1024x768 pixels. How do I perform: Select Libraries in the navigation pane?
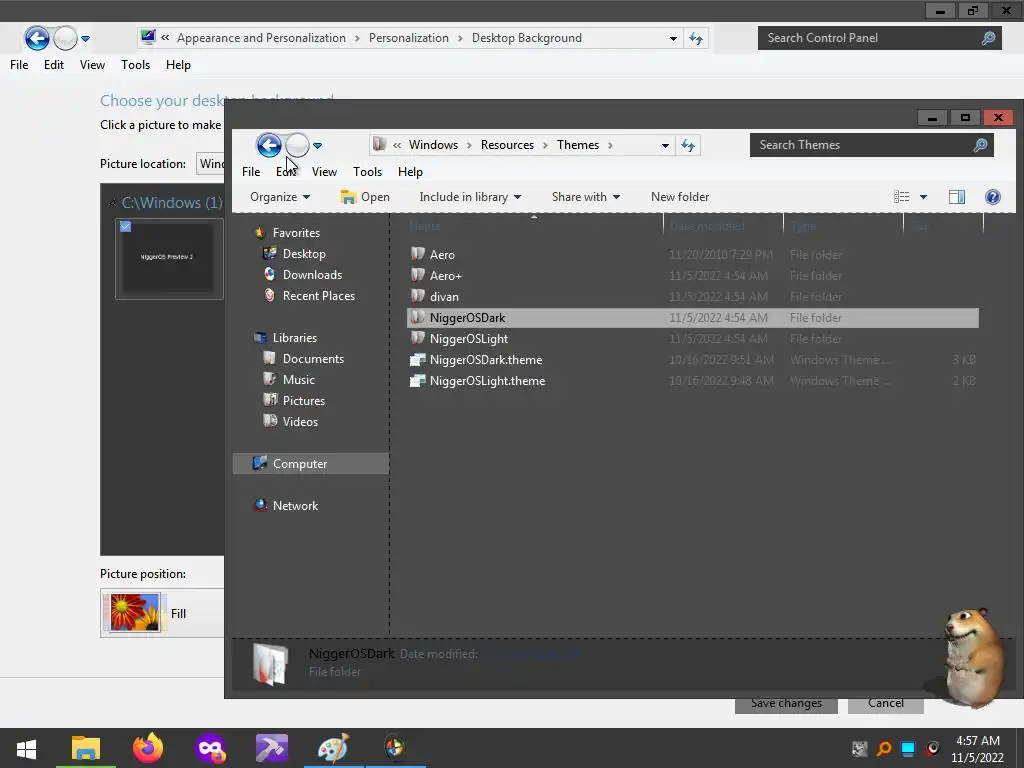coord(295,338)
